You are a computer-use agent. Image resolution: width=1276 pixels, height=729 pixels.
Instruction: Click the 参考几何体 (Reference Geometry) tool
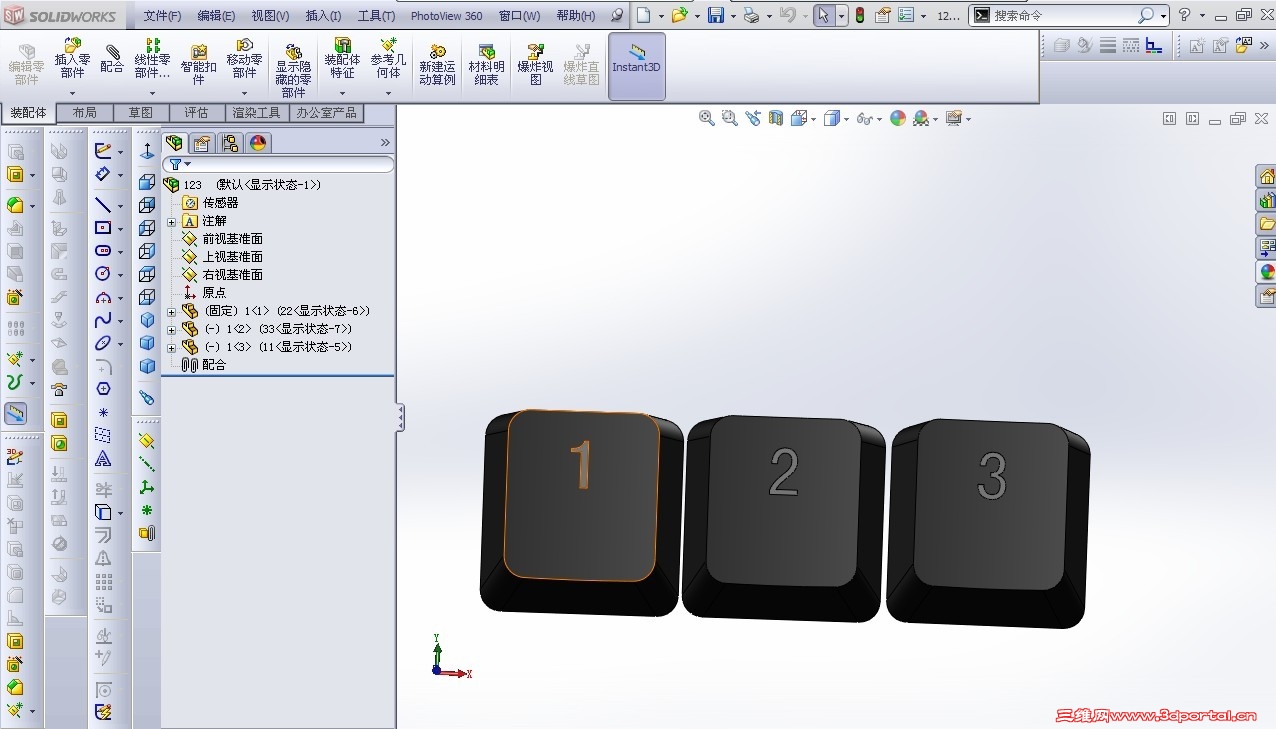[388, 59]
